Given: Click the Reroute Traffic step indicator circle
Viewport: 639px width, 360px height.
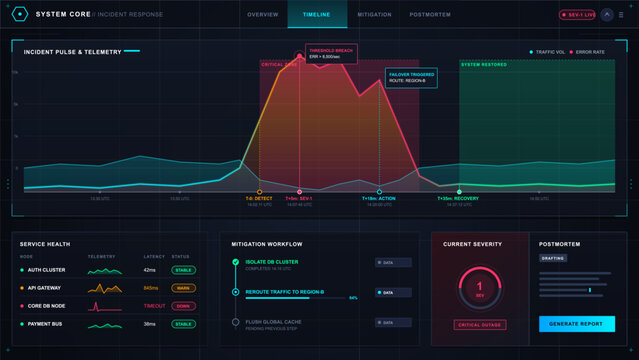Looking at the screenshot, I should click(x=236, y=292).
